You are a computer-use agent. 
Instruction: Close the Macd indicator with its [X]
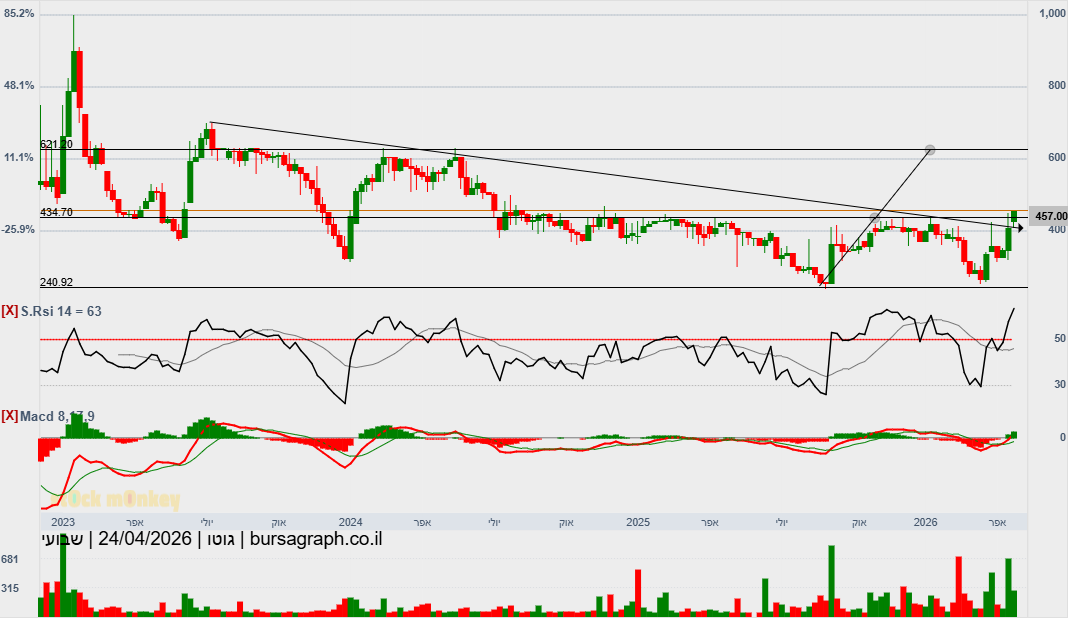point(10,416)
